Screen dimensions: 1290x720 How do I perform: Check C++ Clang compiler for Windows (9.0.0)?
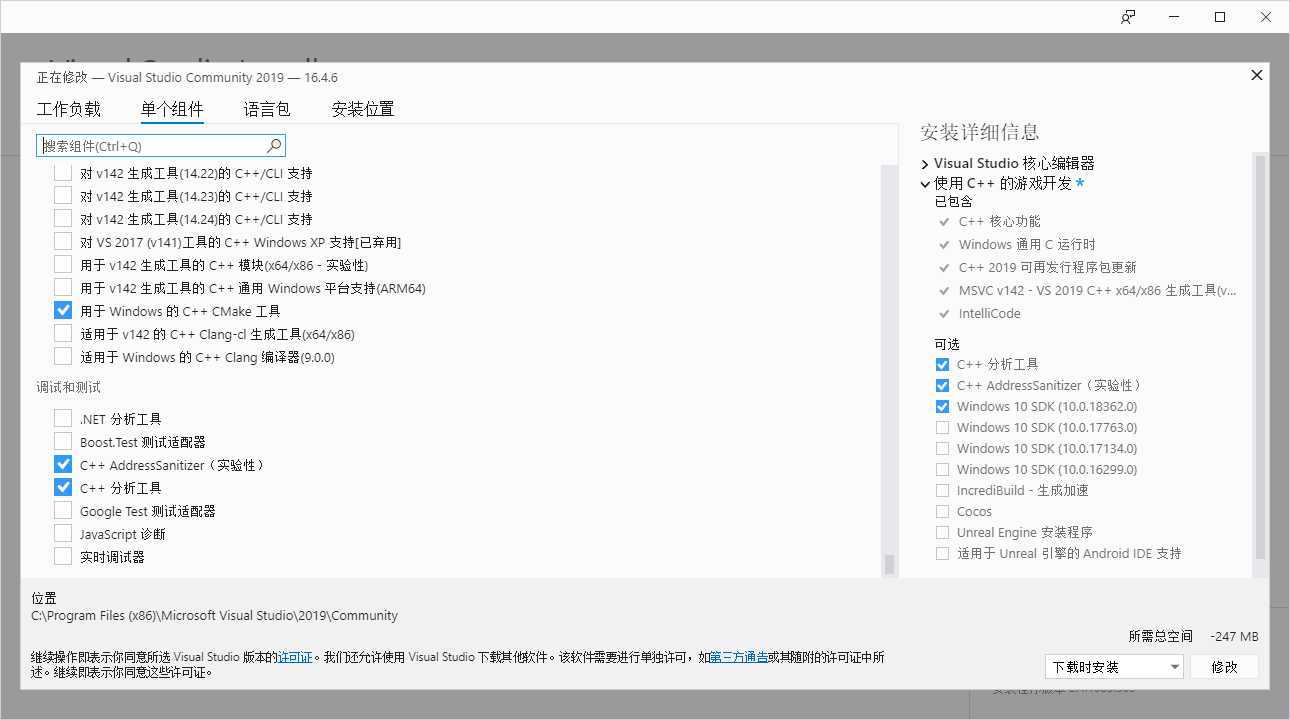(x=63, y=357)
